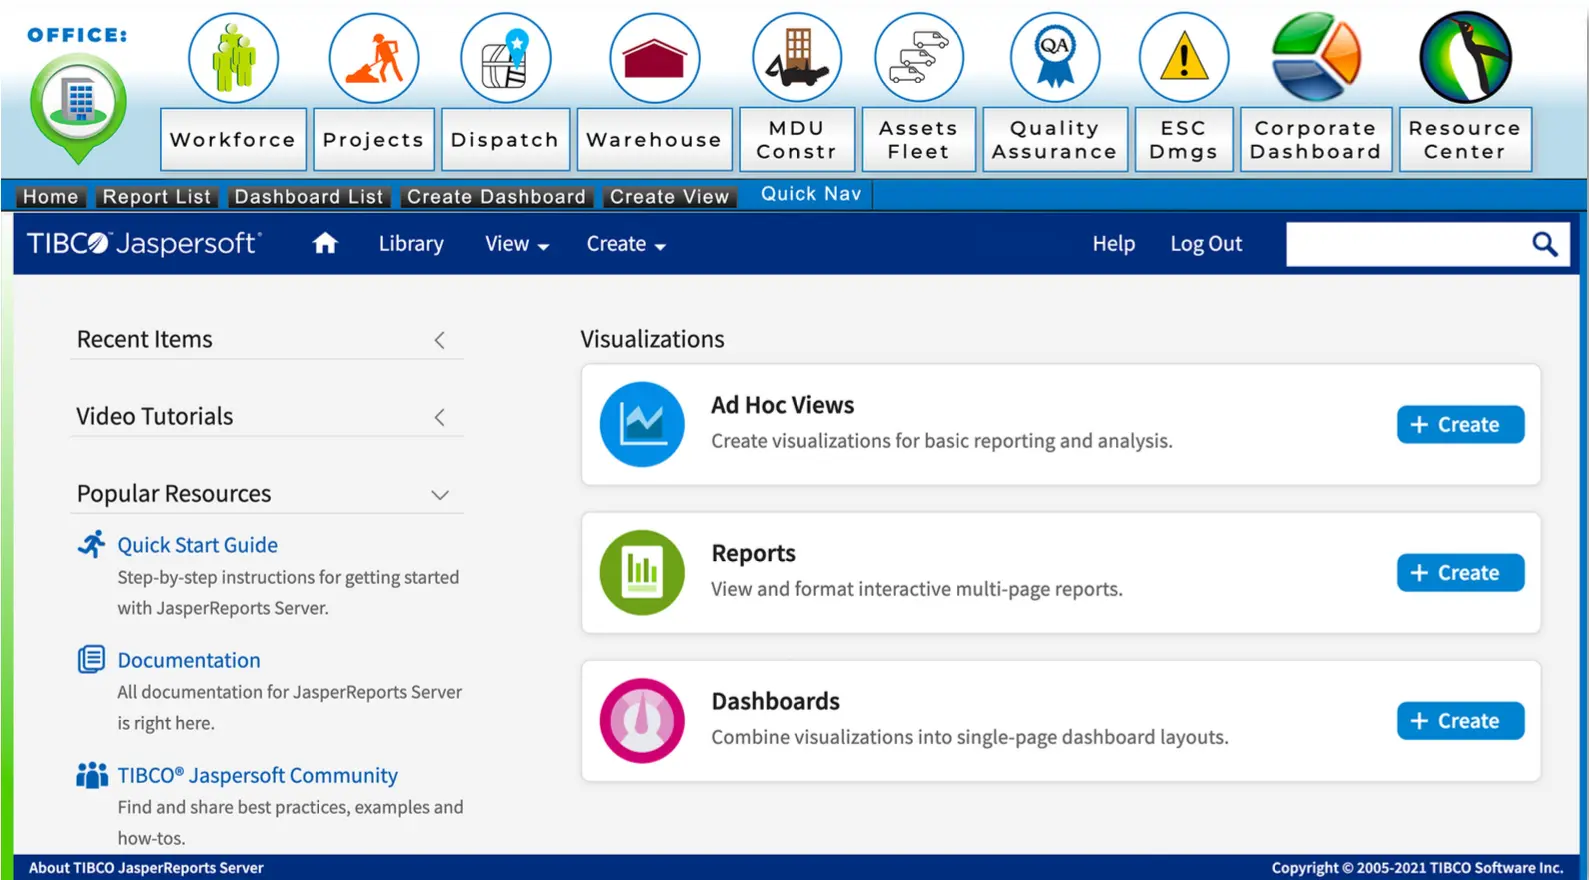Open the Assets Fleet vehicles icon

(918, 58)
